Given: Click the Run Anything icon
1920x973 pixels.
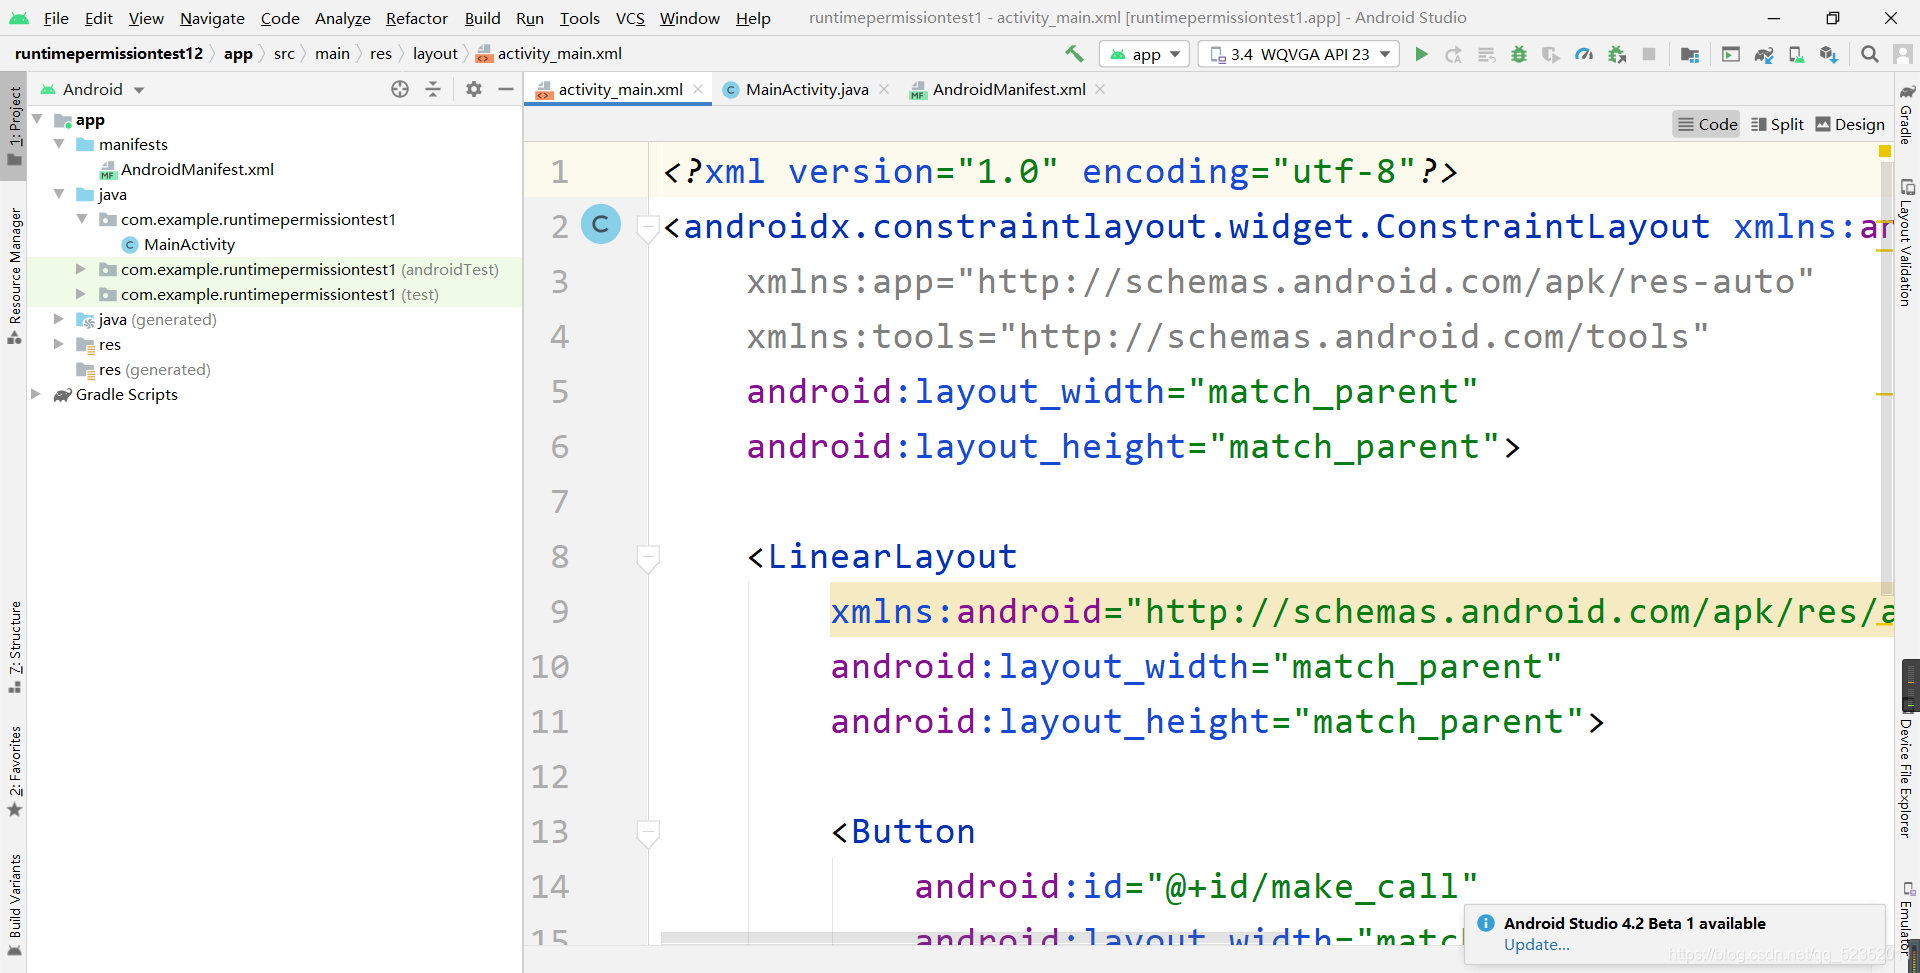Looking at the screenshot, I should [1731, 54].
